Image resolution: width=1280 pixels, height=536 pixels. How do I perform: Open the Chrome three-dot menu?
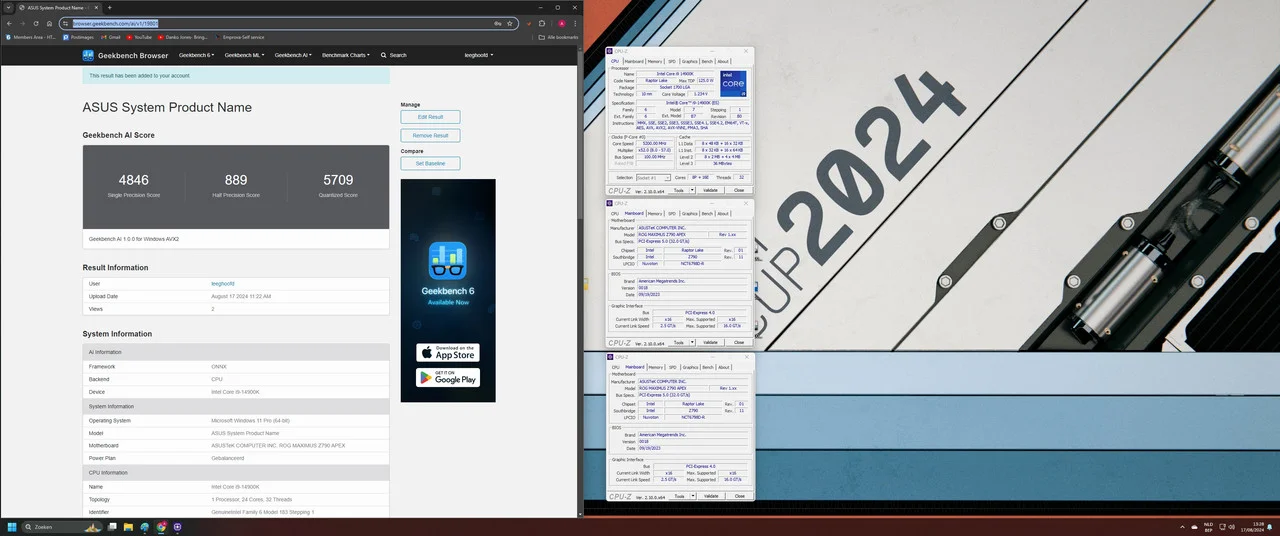pos(574,23)
